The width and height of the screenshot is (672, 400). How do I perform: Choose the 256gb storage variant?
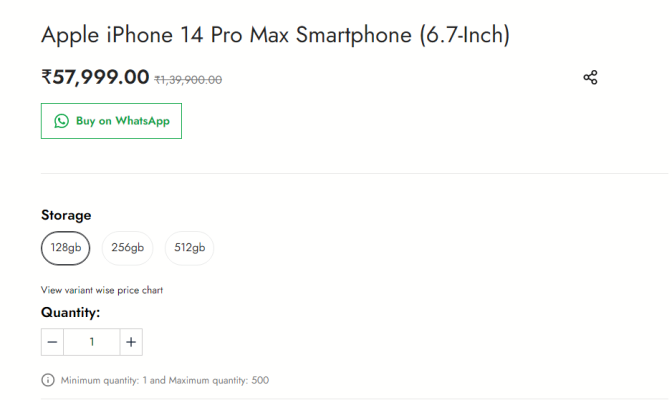coord(127,248)
